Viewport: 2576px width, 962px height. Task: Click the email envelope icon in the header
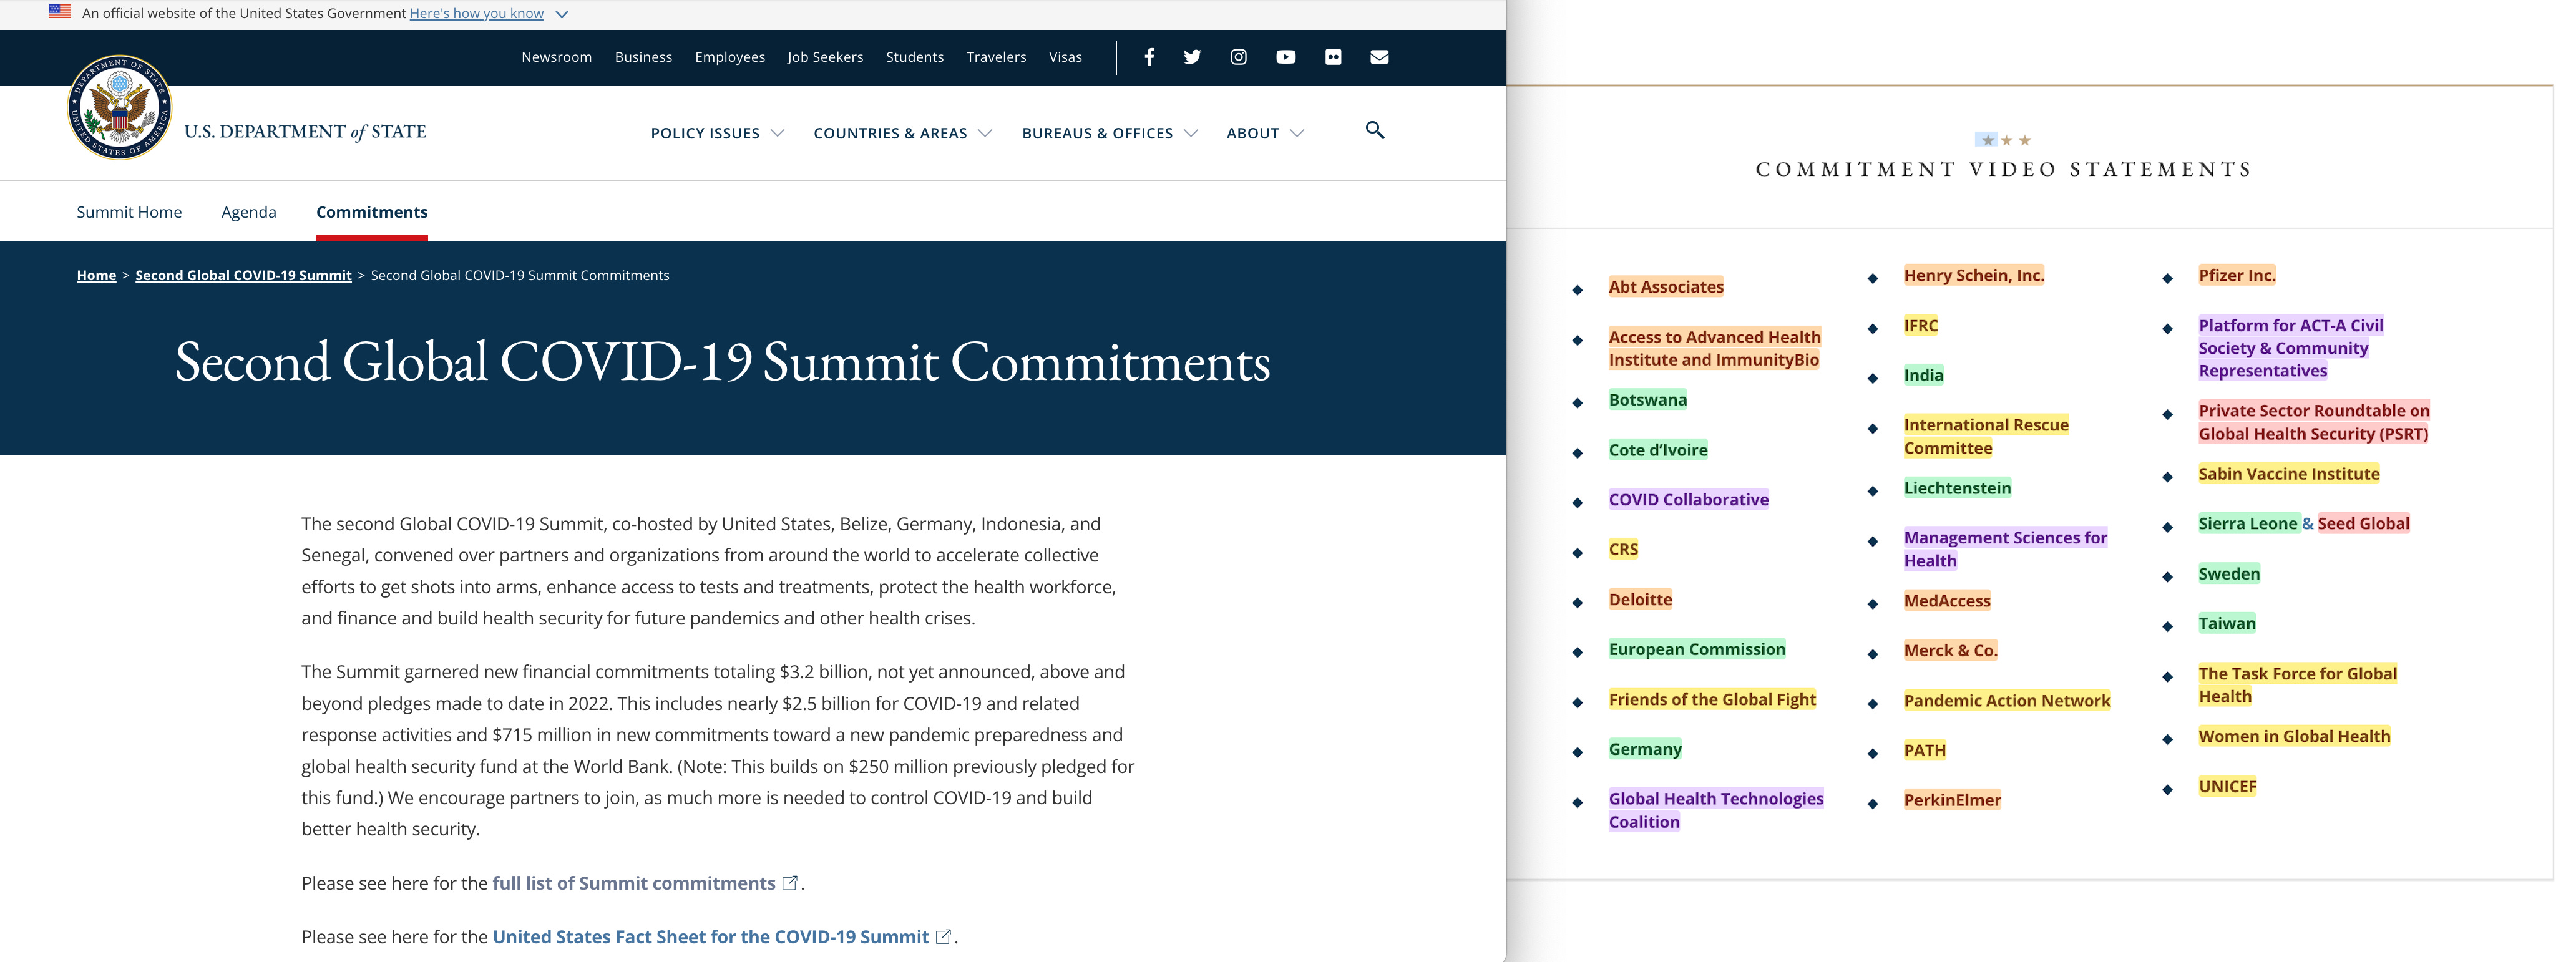1379,57
